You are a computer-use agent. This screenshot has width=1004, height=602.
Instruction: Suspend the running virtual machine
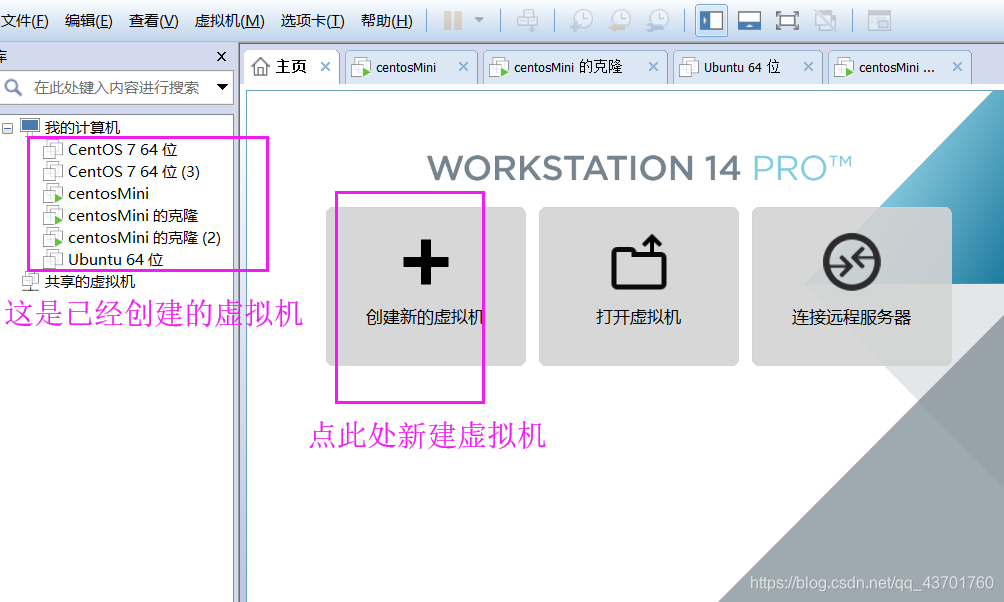tap(454, 20)
